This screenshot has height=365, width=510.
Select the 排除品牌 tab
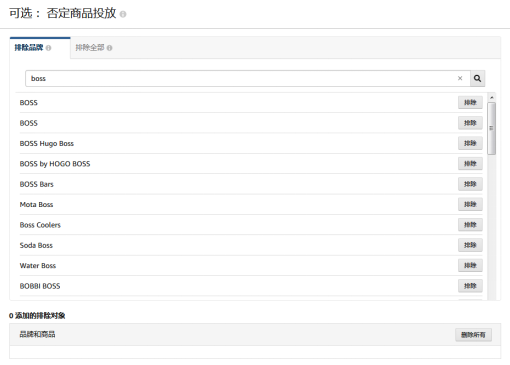pyautogui.click(x=40, y=48)
